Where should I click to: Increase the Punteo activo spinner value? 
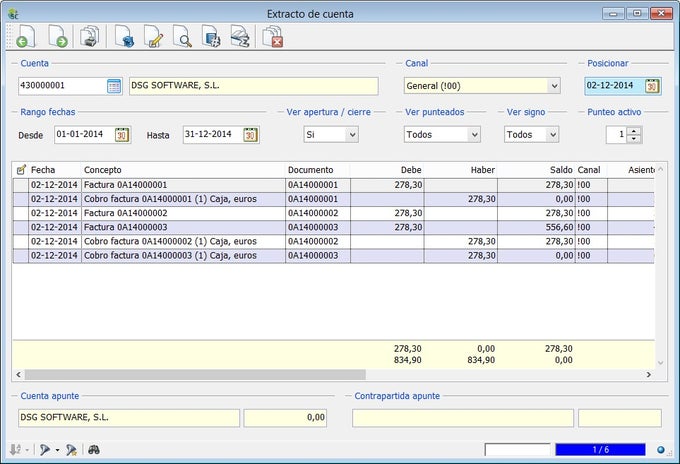click(x=635, y=130)
